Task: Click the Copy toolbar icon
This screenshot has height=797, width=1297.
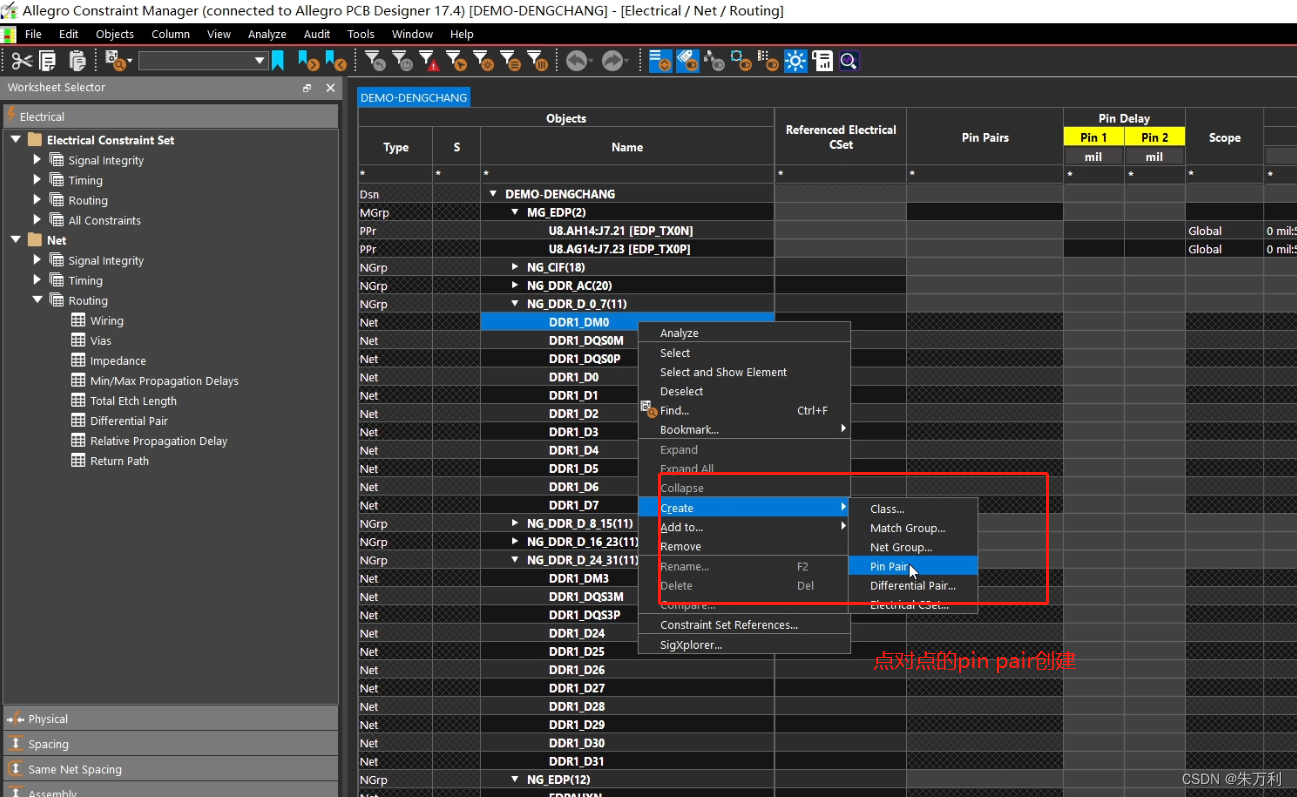Action: click(48, 61)
